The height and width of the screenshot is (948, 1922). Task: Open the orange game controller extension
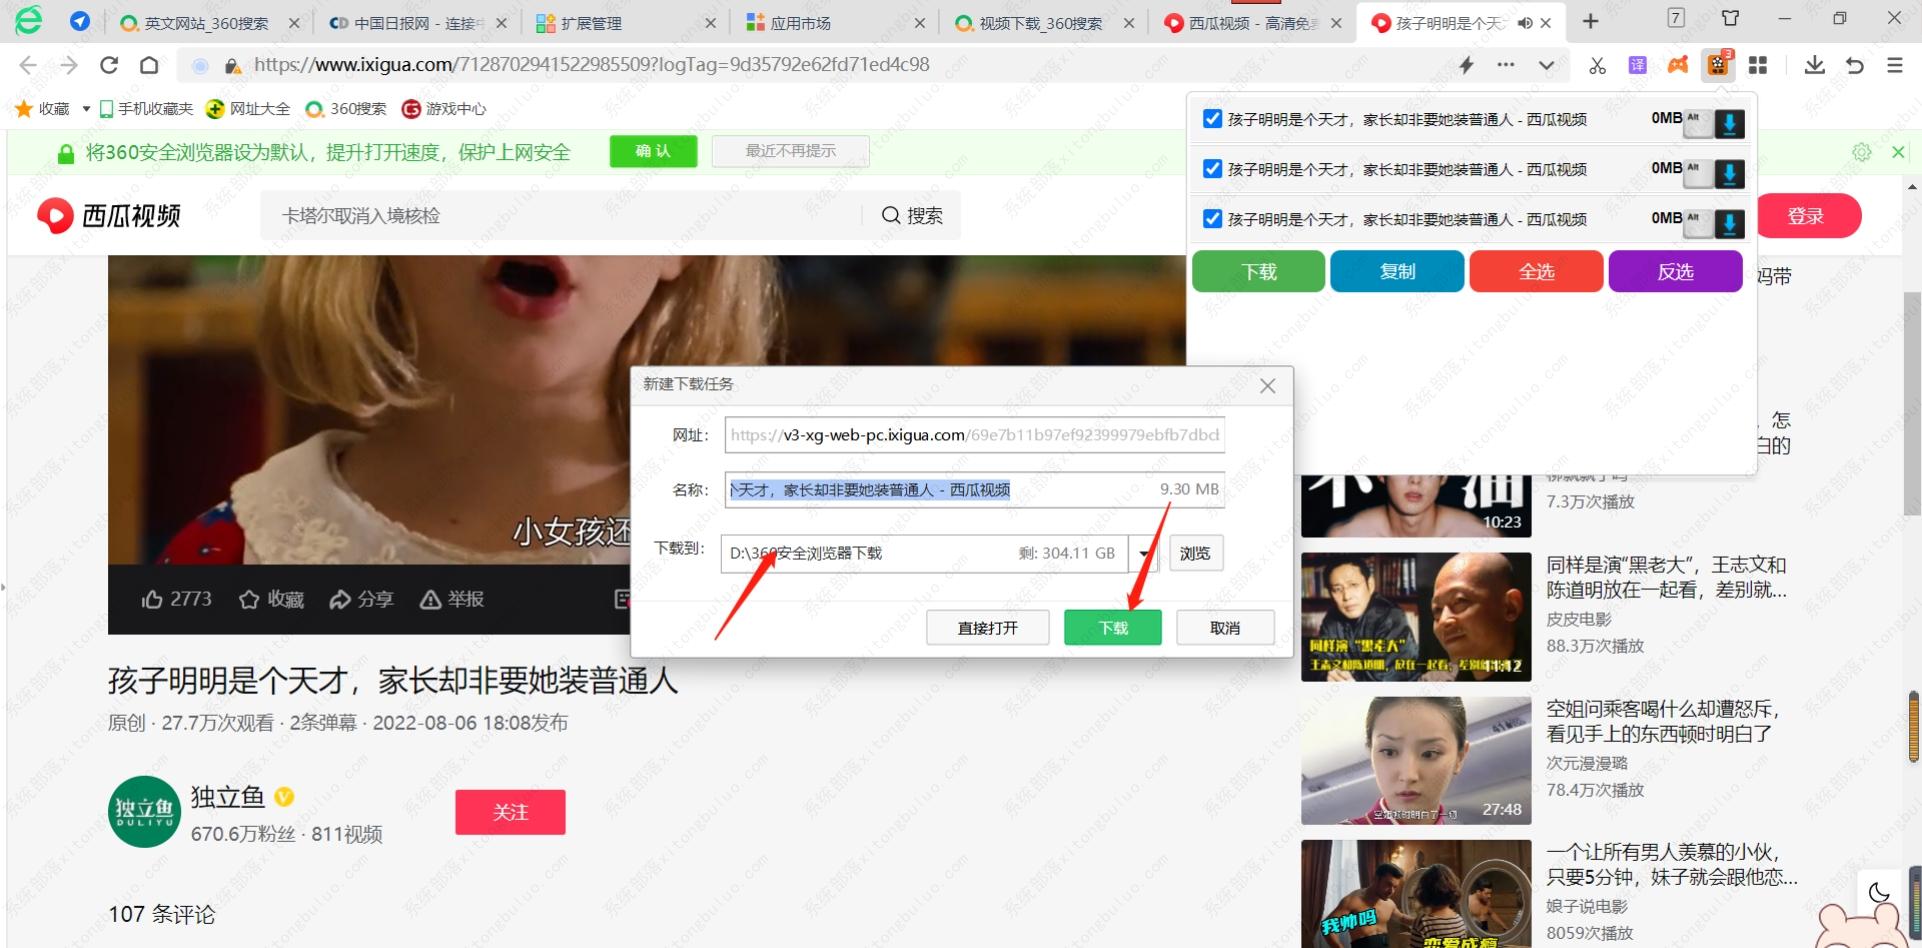pyautogui.click(x=1677, y=66)
